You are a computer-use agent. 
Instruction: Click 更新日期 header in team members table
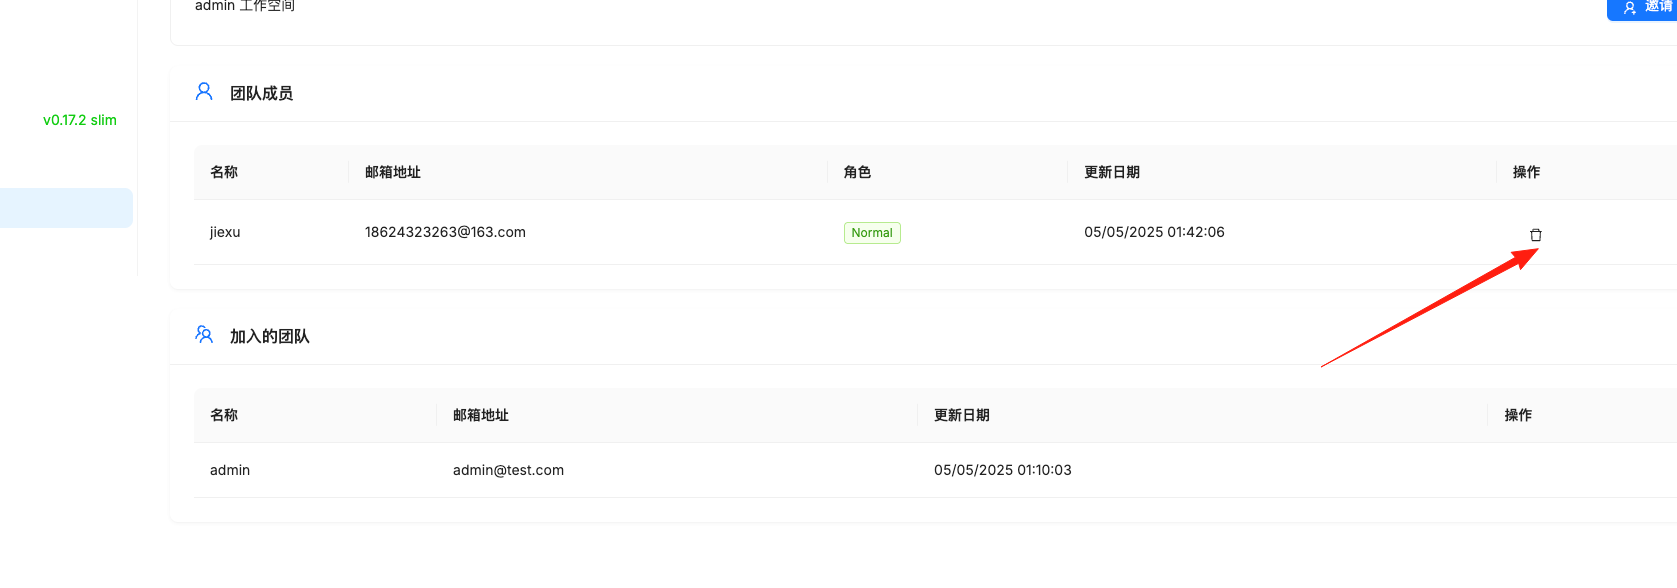point(1112,172)
